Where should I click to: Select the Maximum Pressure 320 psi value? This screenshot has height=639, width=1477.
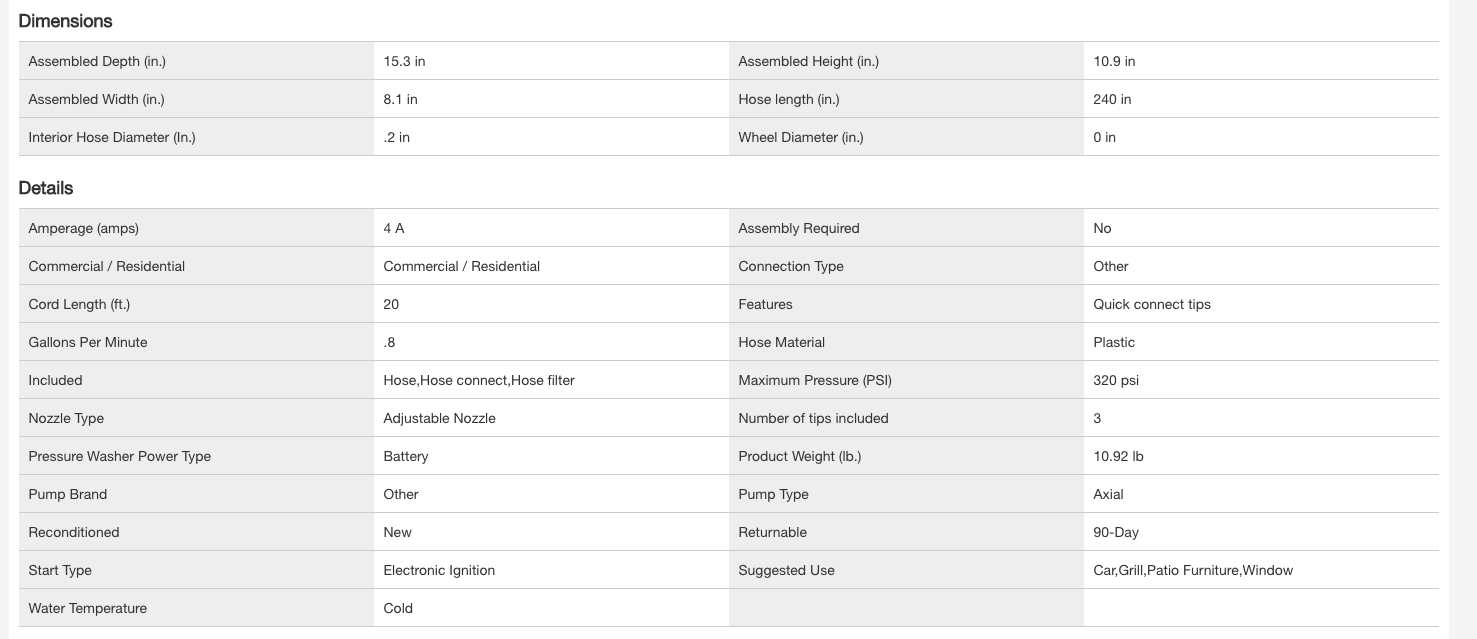1116,380
